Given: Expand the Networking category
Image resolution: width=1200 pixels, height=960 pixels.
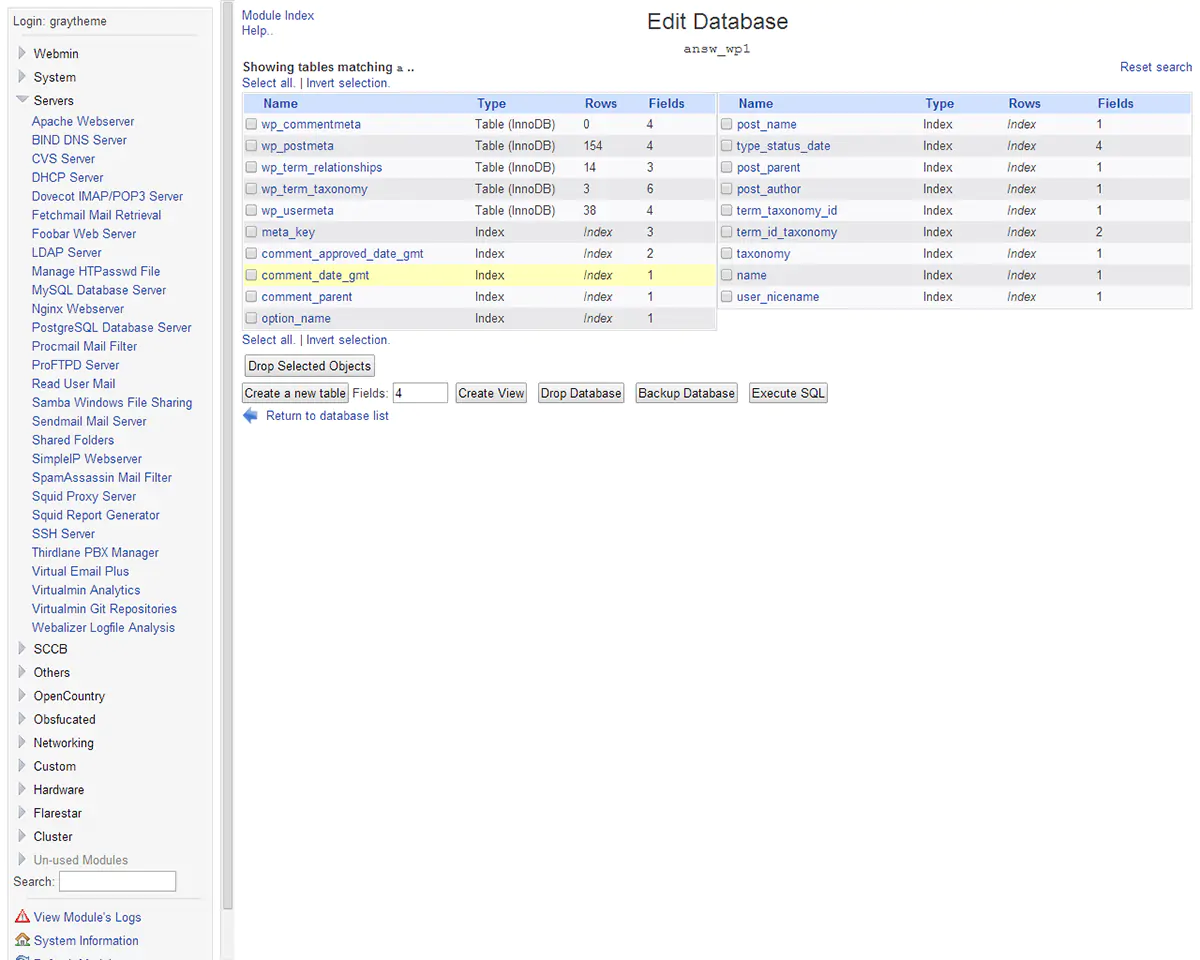Looking at the screenshot, I should point(22,743).
